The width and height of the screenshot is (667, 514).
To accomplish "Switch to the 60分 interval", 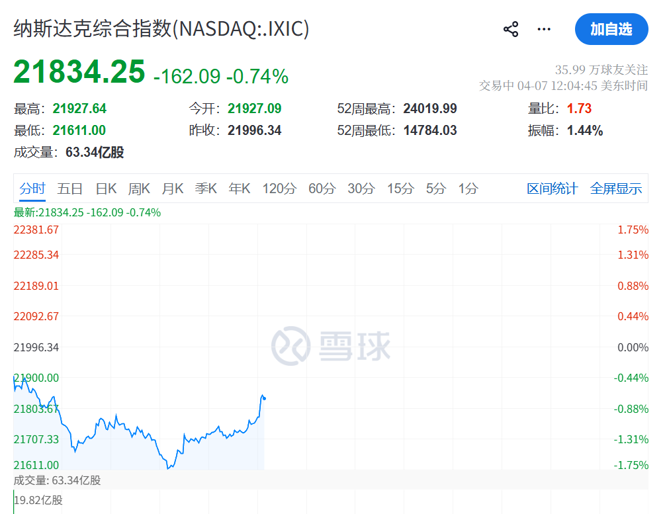I will pyautogui.click(x=322, y=188).
